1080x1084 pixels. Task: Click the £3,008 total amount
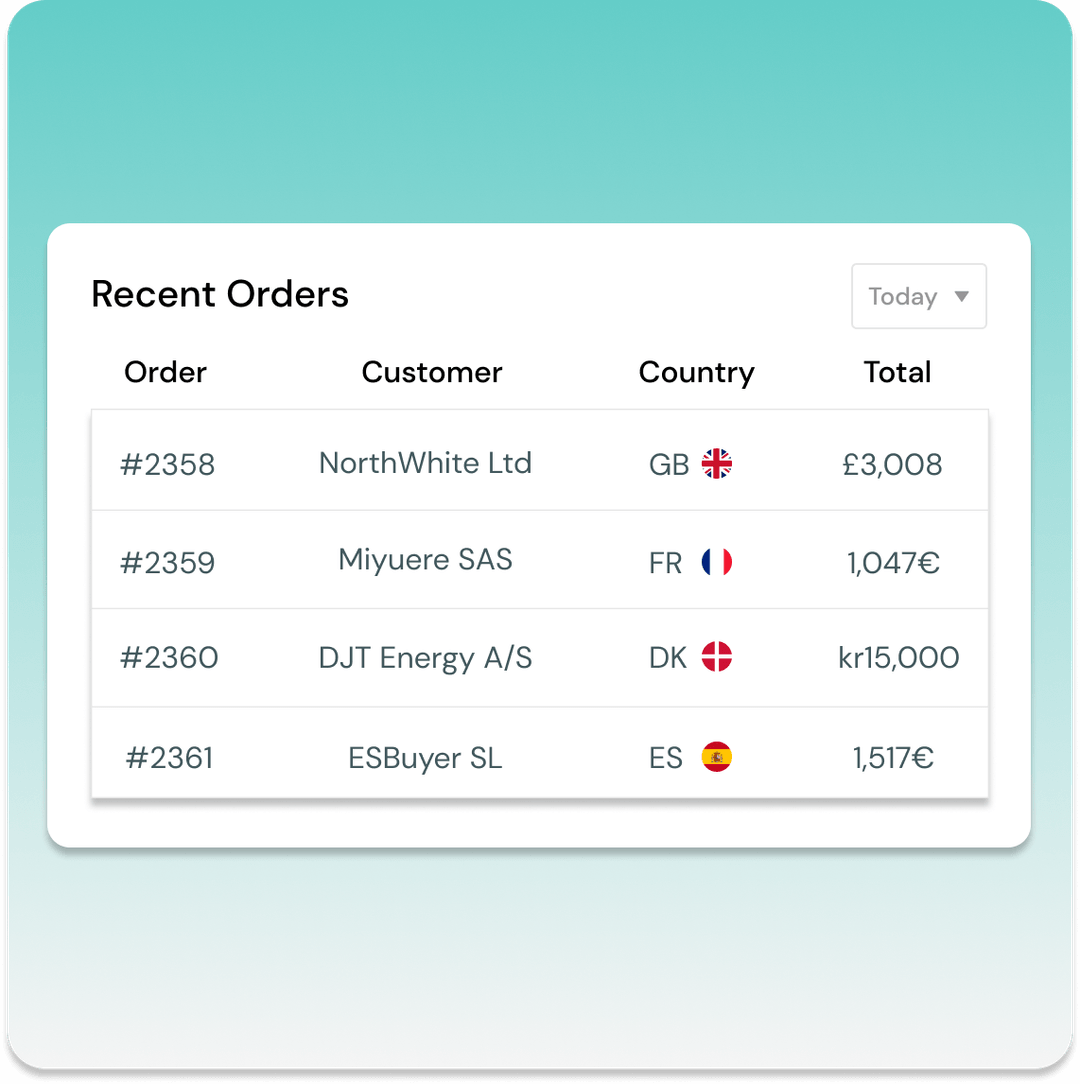pyautogui.click(x=893, y=464)
